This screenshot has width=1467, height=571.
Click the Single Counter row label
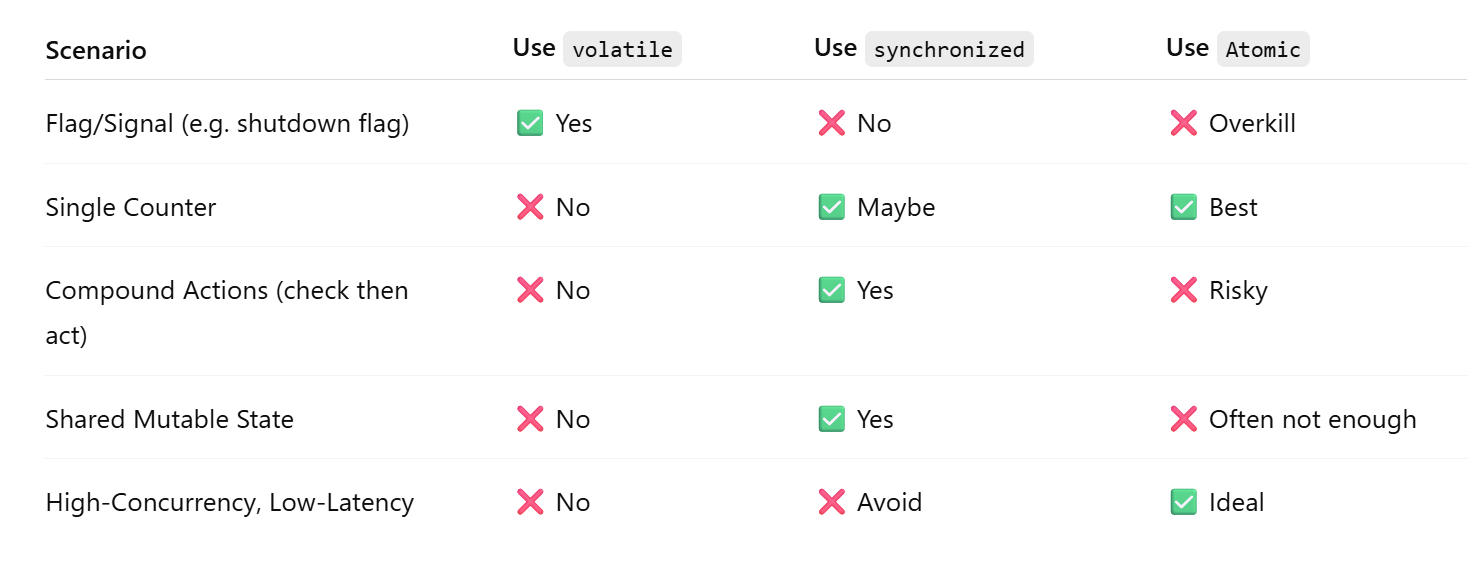coord(131,207)
